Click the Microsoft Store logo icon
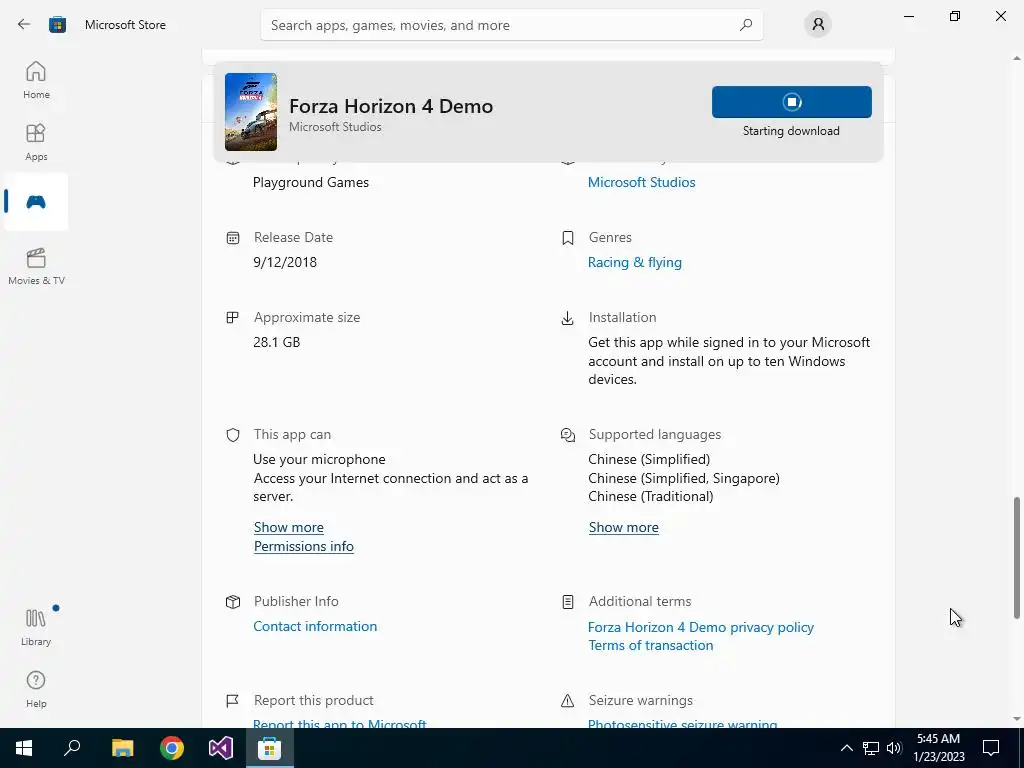This screenshot has height=768, width=1024. click(57, 25)
